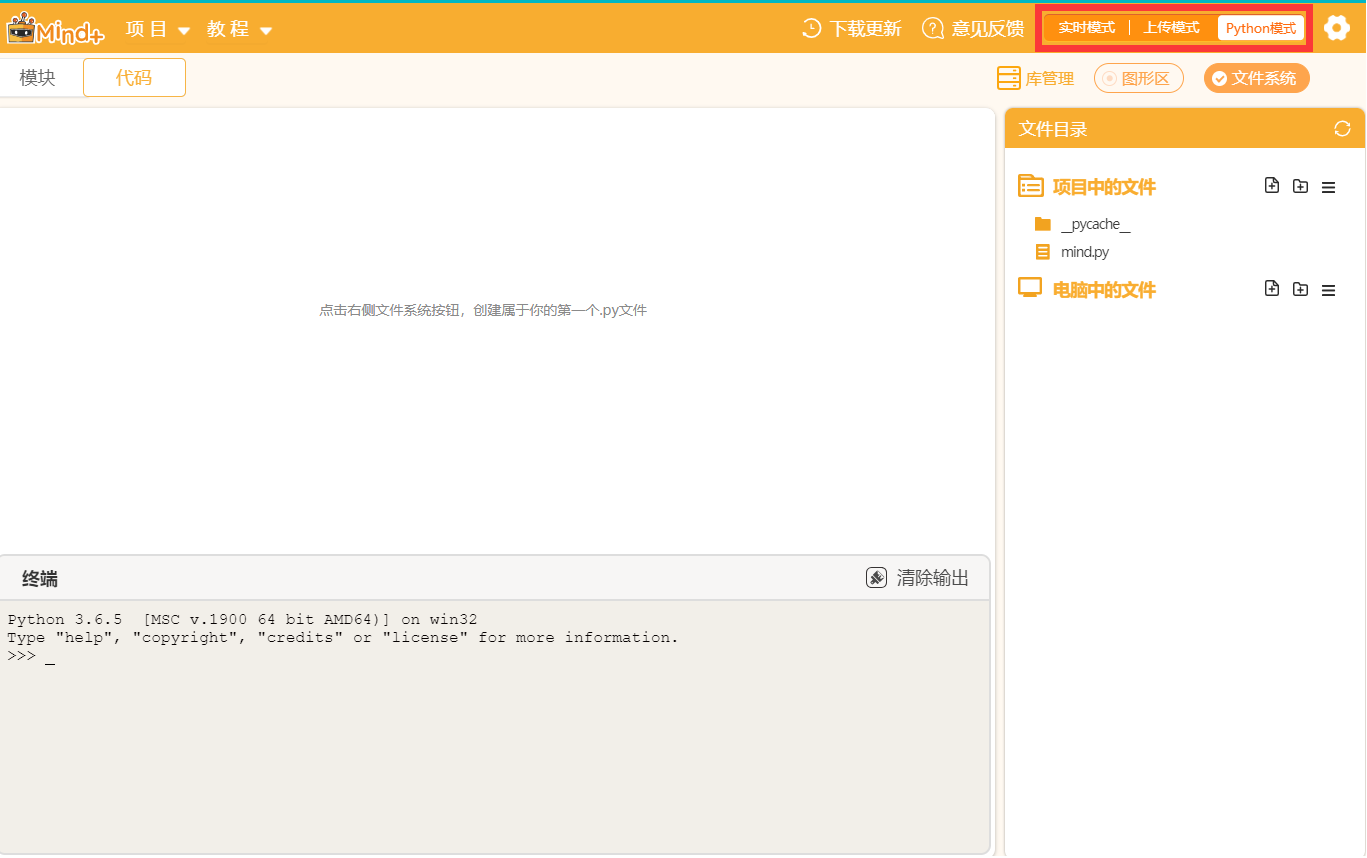Click 下载更新 download update text
1367x858 pixels.
coord(865,28)
